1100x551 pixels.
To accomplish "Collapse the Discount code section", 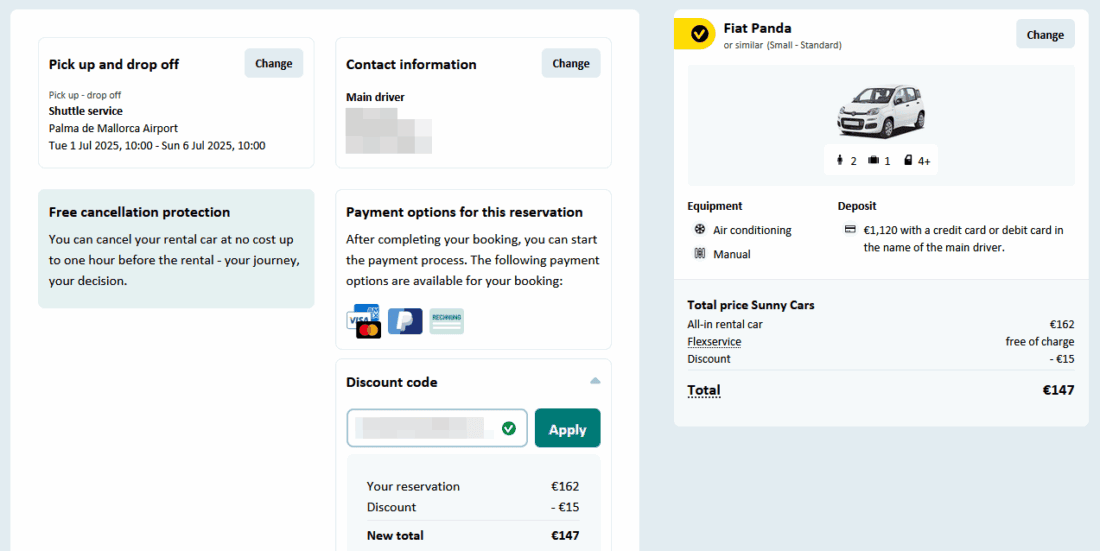I will pyautogui.click(x=595, y=381).
